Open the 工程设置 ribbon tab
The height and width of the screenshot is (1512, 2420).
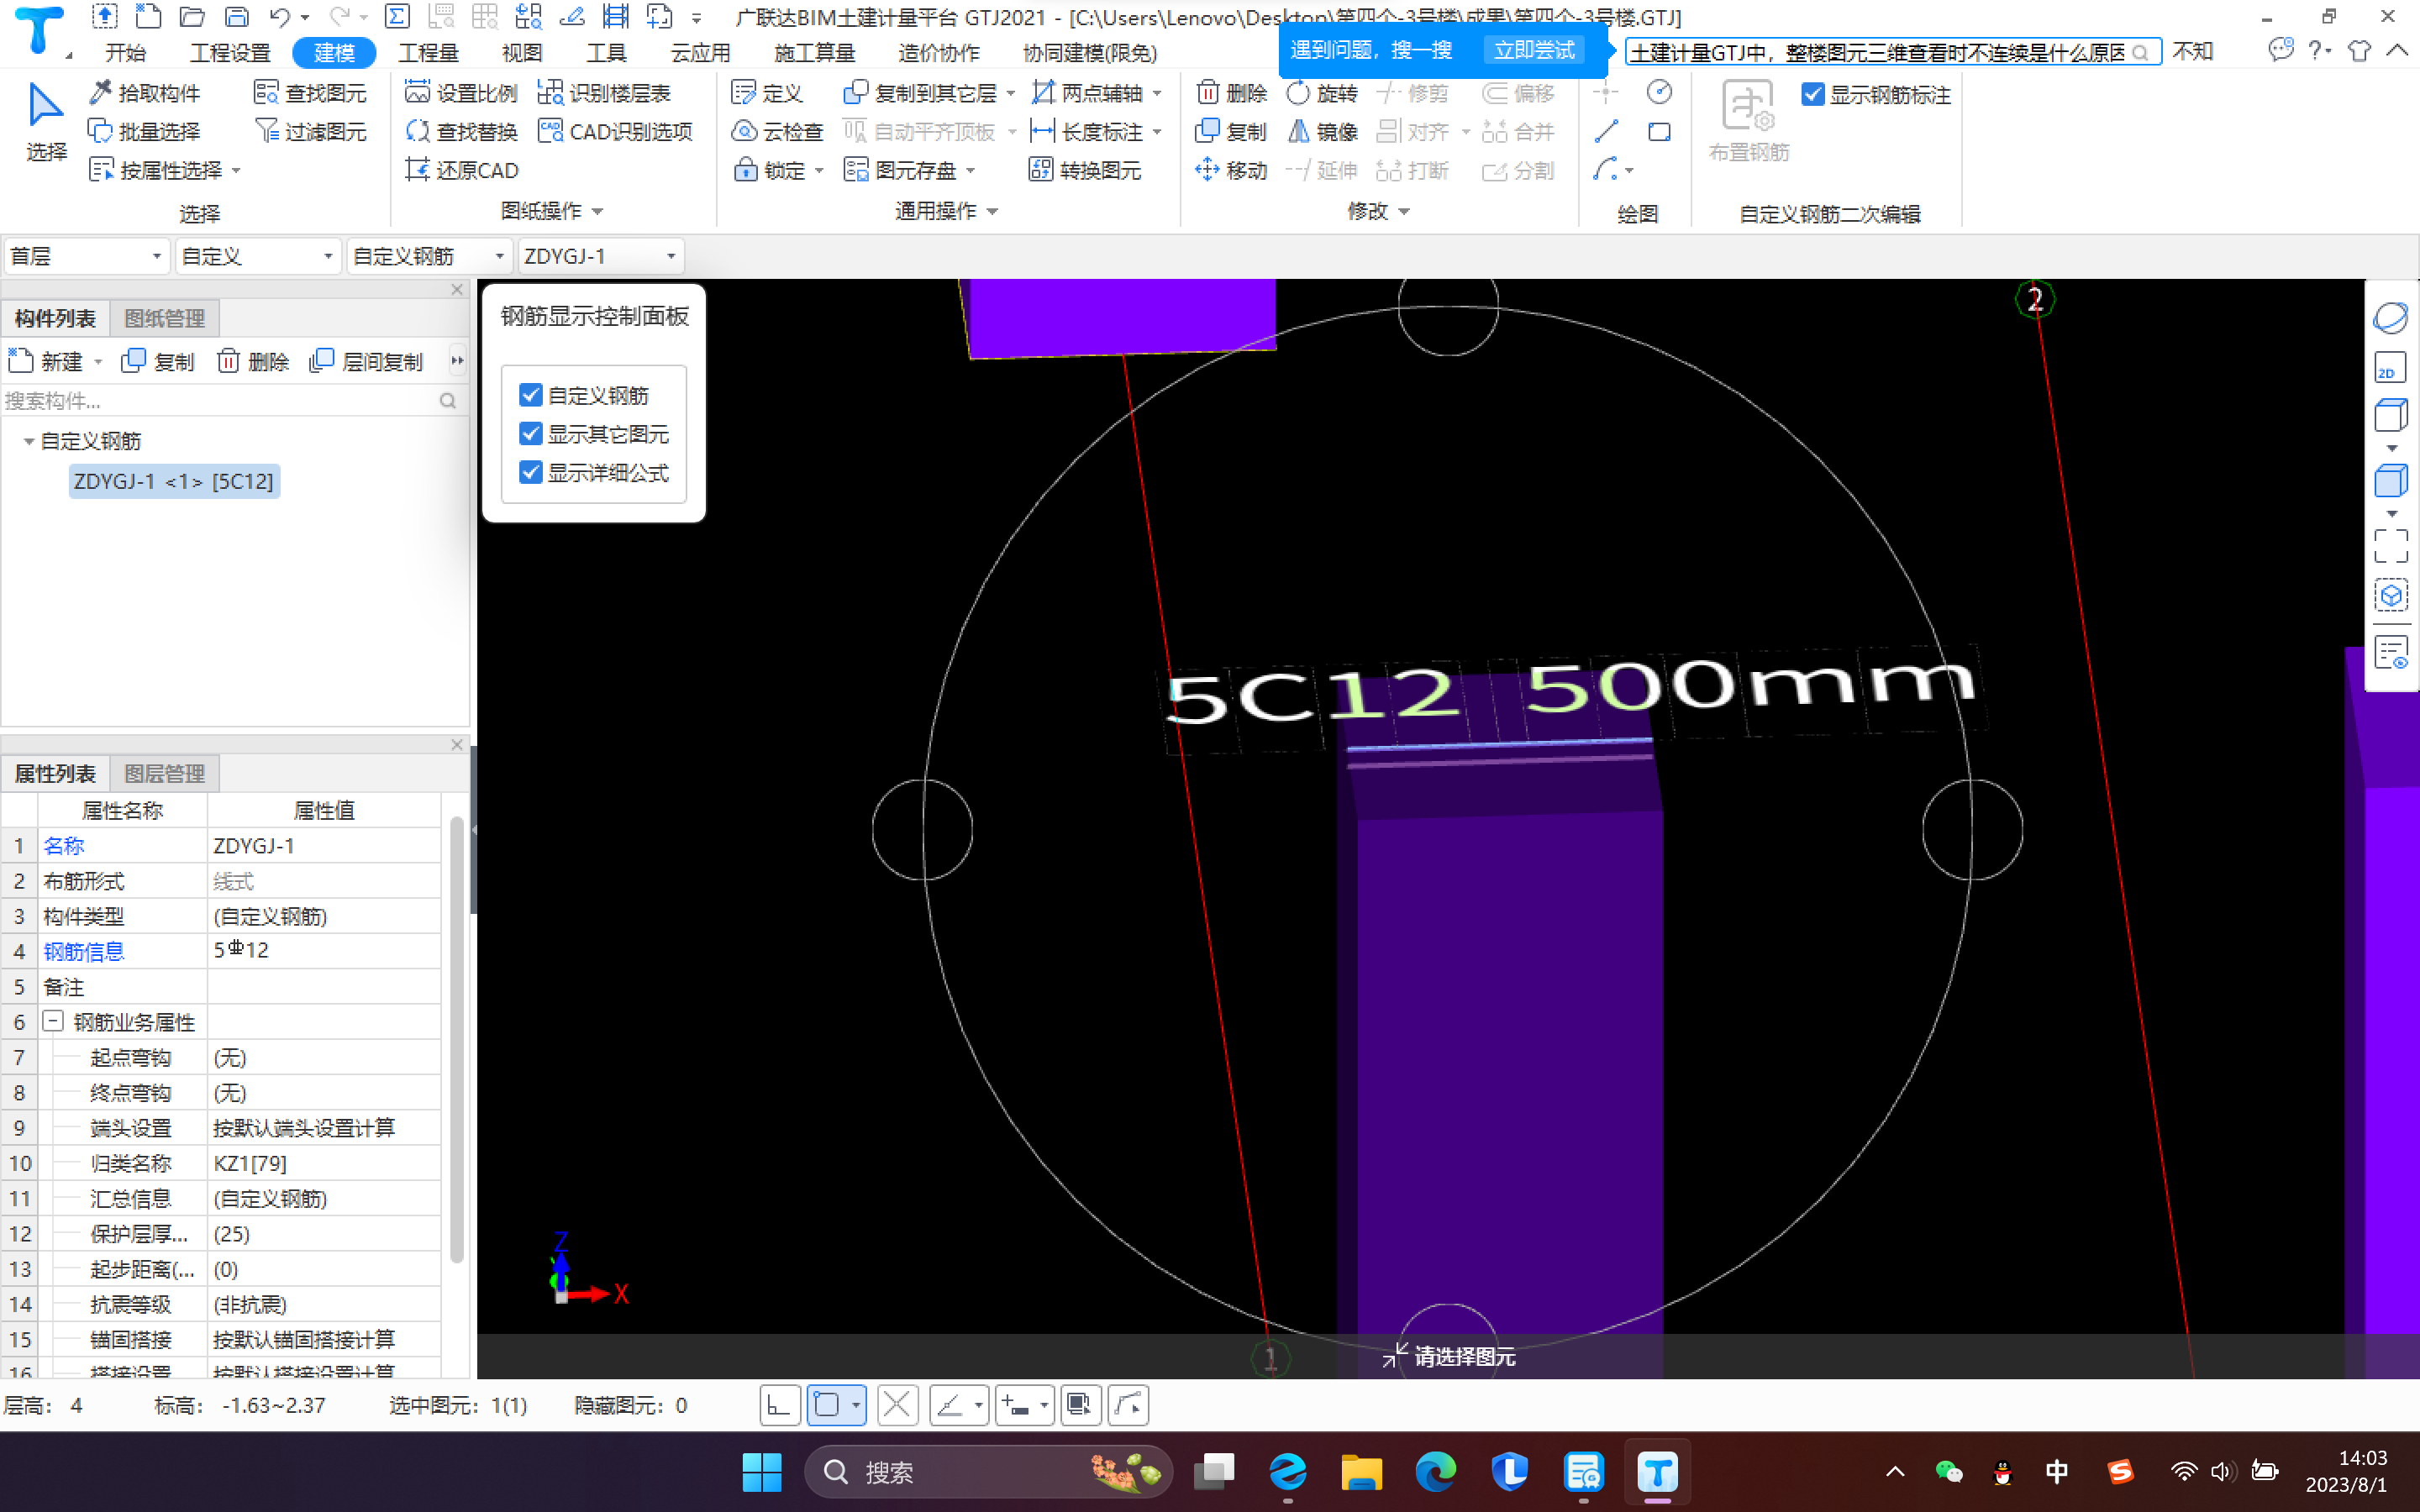click(230, 53)
